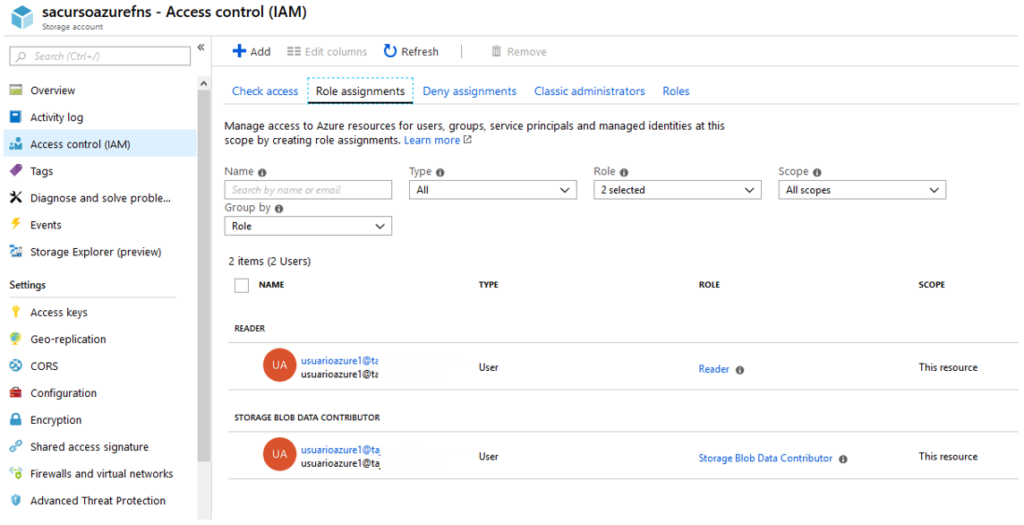Open the Classic administrators tab
Image resolution: width=1024 pixels, height=525 pixels.
point(590,91)
